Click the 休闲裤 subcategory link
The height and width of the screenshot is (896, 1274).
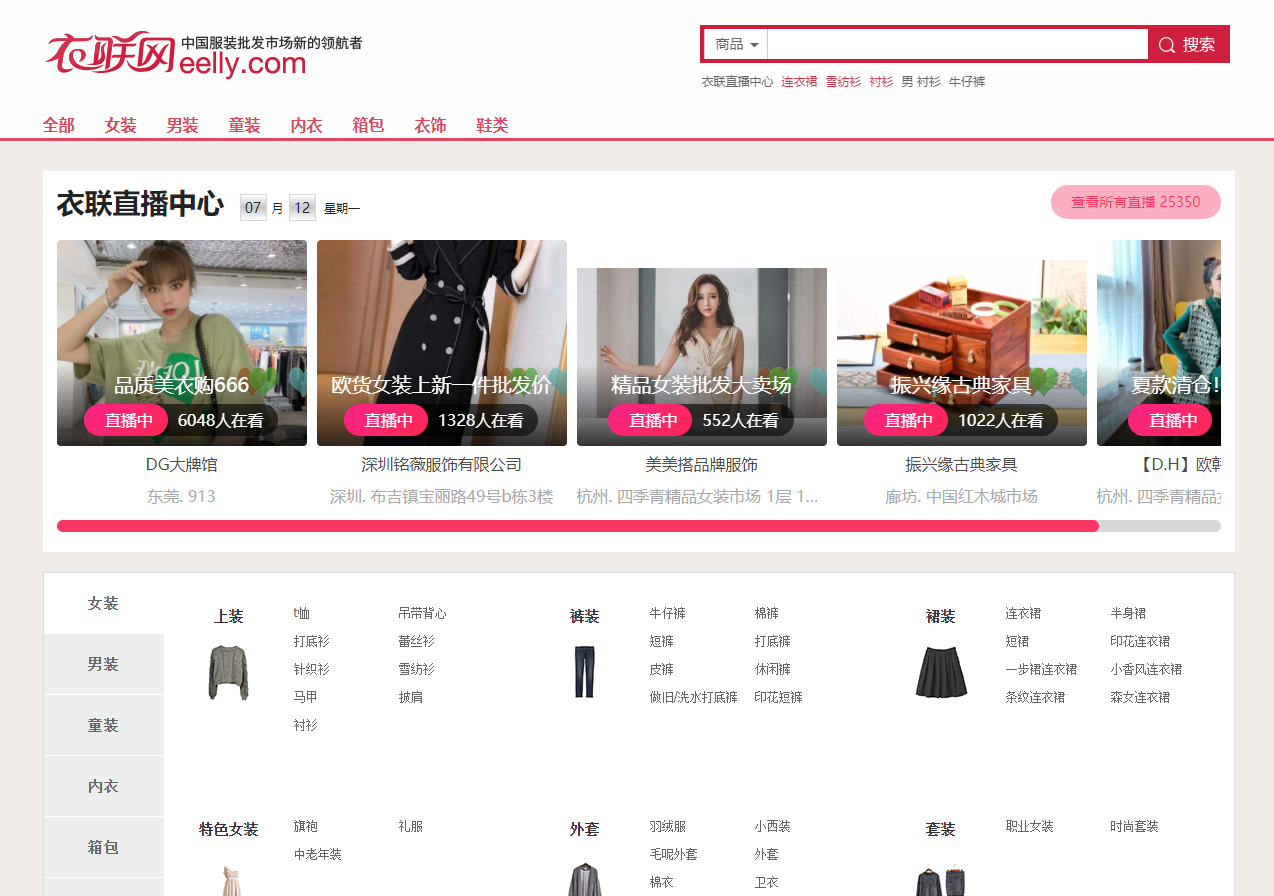[x=773, y=669]
